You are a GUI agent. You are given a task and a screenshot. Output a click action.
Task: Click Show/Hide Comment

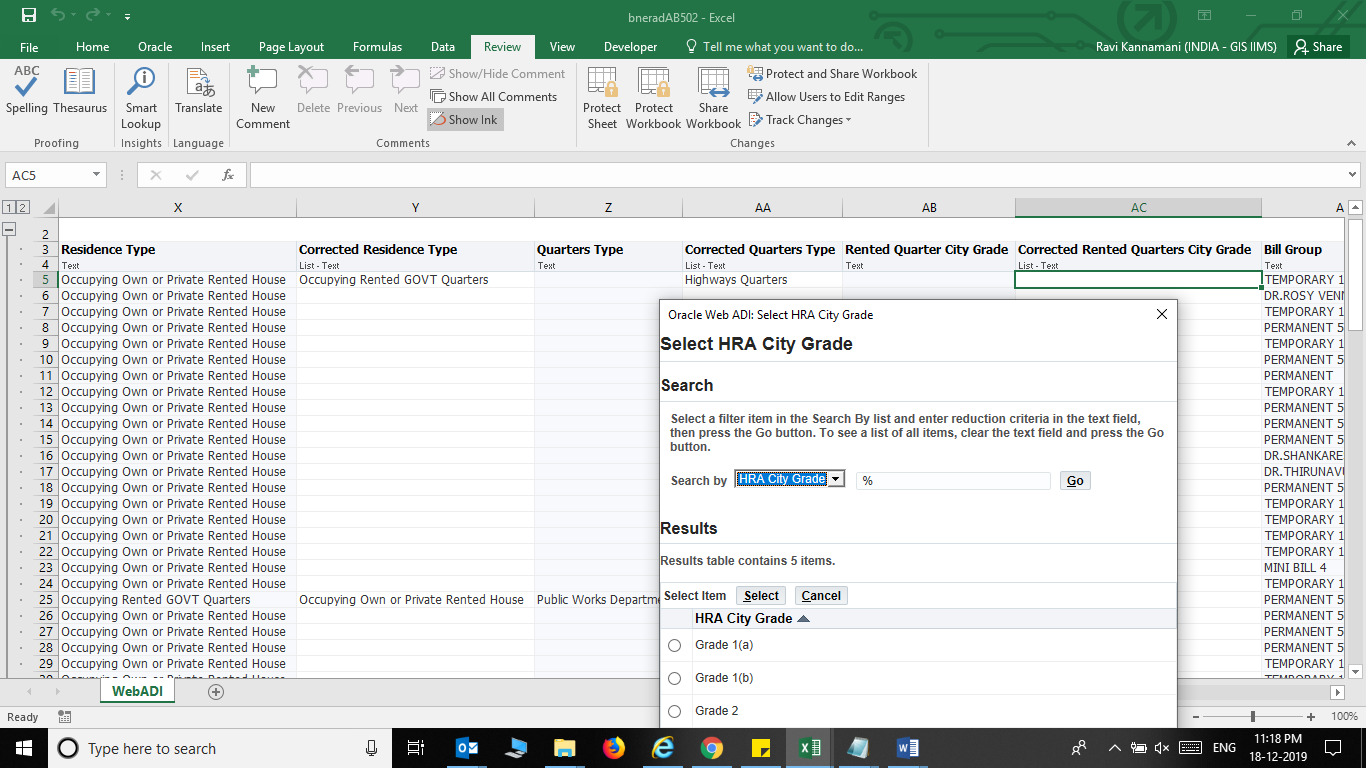(x=498, y=74)
